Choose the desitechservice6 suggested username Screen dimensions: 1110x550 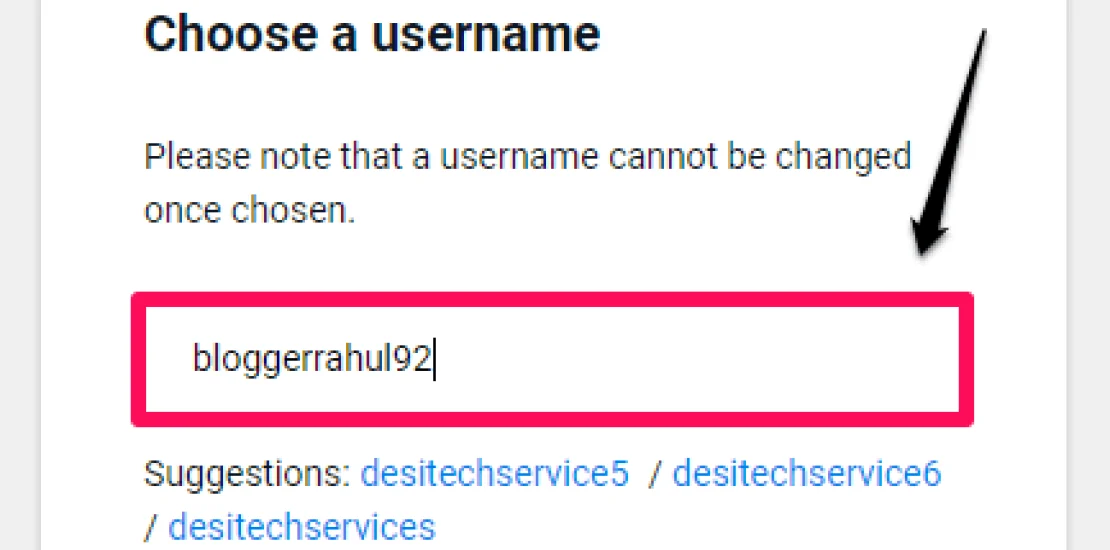[x=806, y=473]
